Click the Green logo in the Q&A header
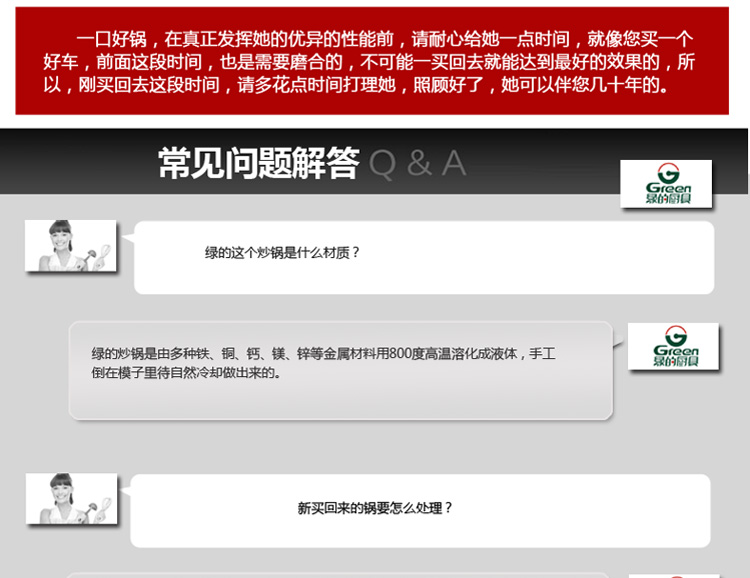The image size is (750, 578). 666,184
